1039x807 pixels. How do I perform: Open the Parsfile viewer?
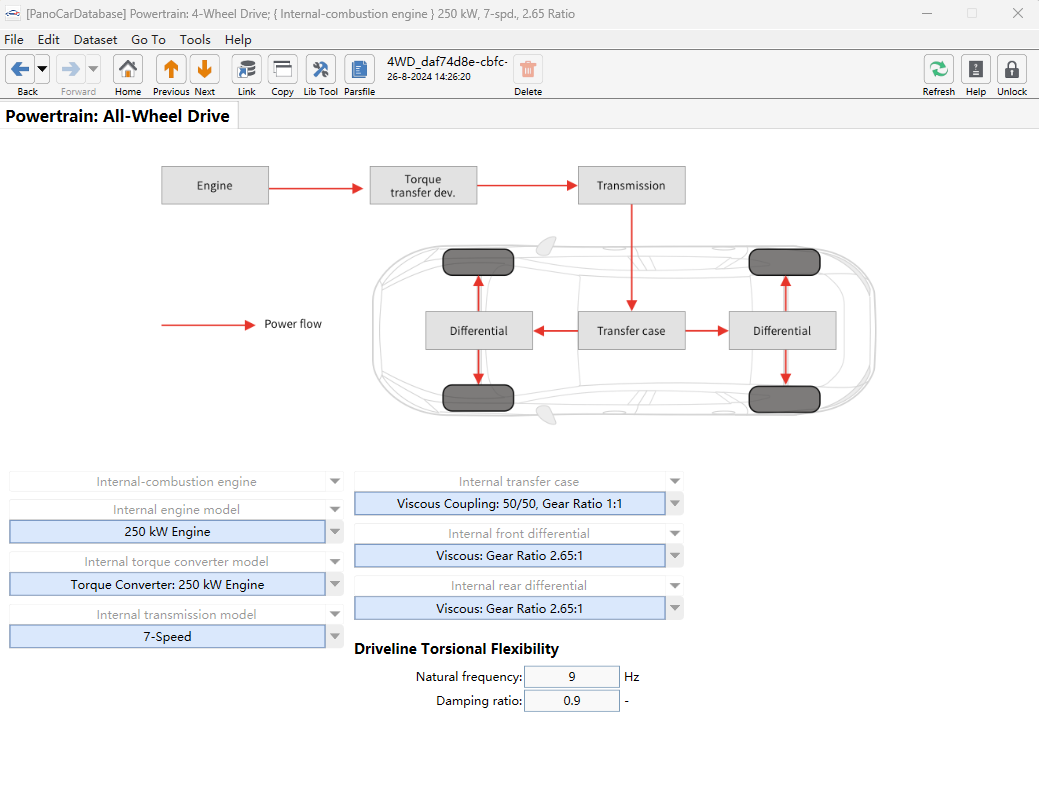359,69
